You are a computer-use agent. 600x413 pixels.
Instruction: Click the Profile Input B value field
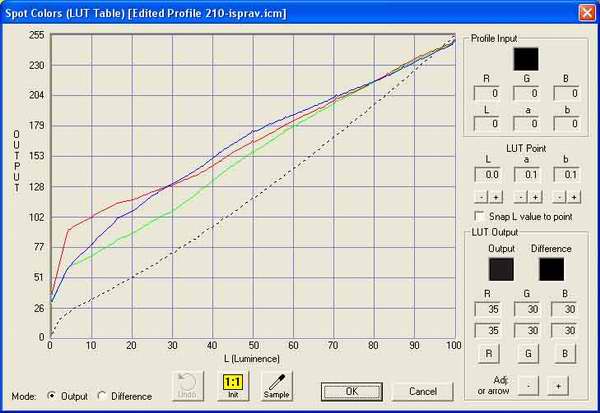pyautogui.click(x=566, y=93)
